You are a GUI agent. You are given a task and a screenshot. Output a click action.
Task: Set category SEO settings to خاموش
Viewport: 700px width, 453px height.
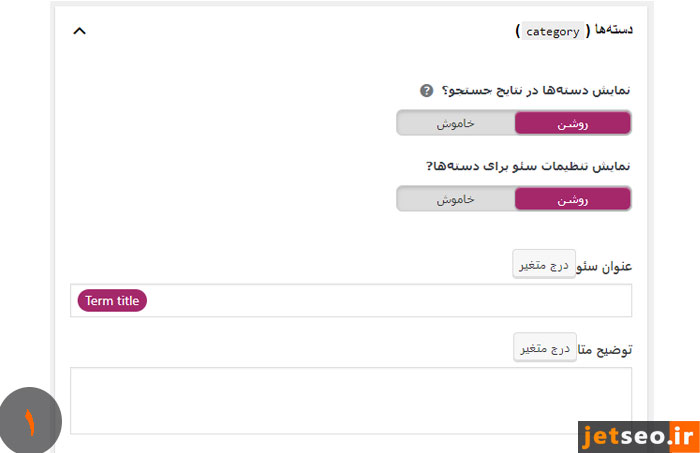[455, 199]
